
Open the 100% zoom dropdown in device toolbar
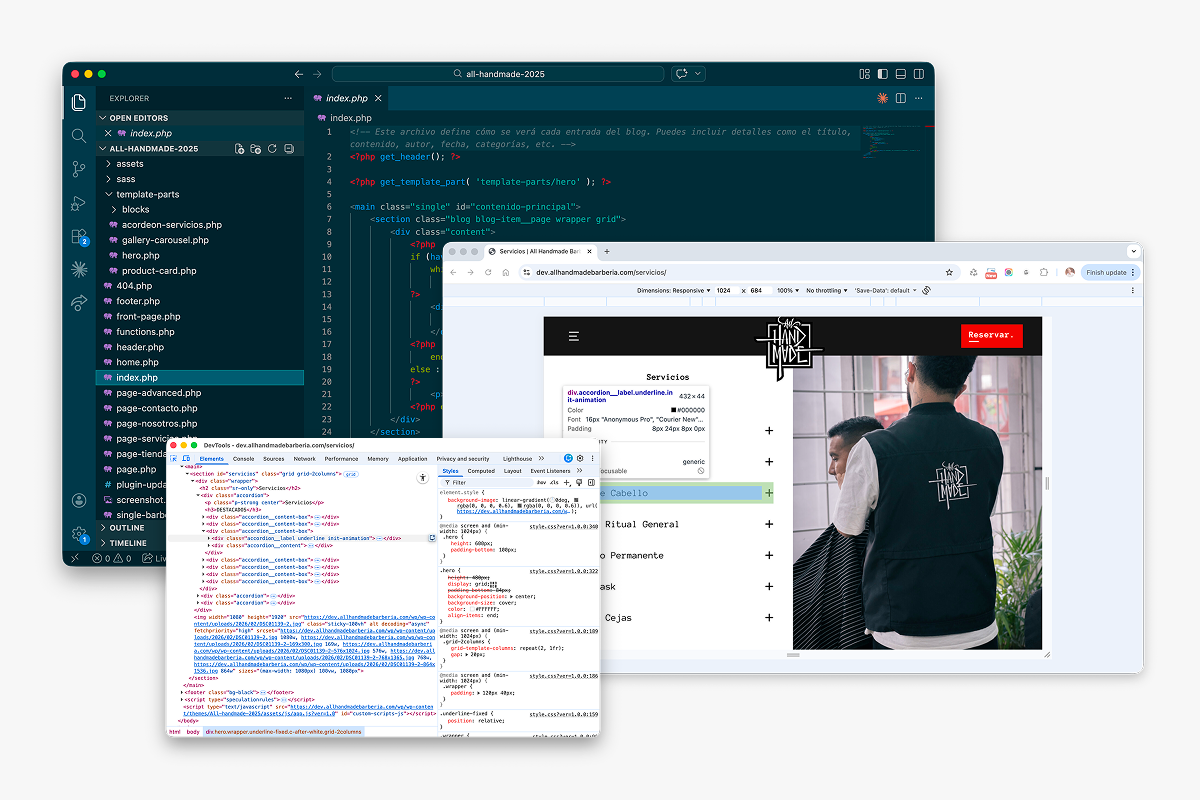[788, 290]
